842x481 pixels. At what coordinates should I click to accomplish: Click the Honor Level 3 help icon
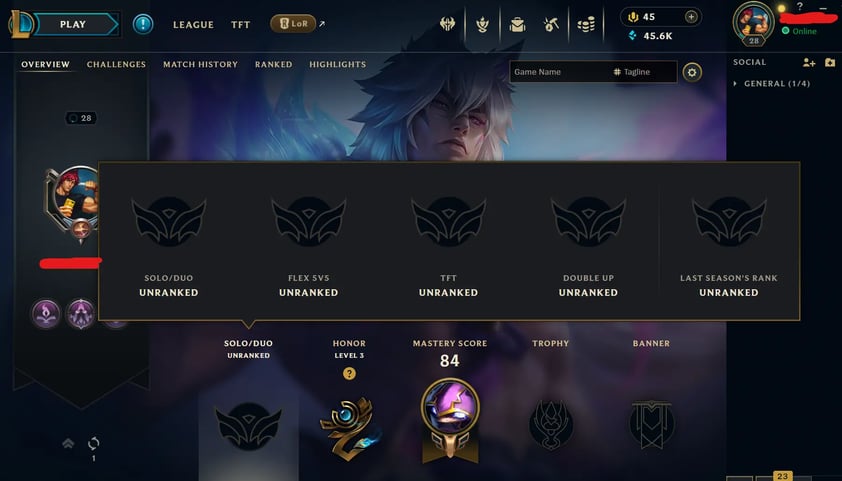(x=349, y=373)
